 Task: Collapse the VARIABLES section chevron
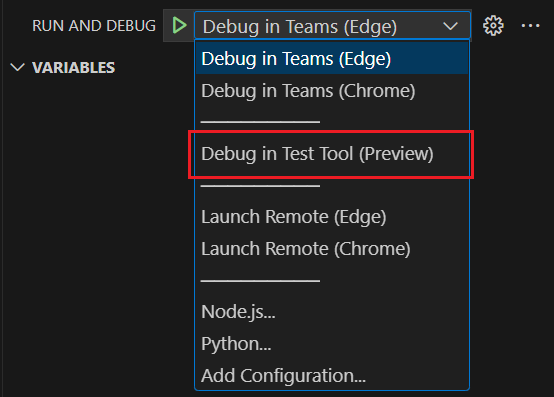[17, 67]
